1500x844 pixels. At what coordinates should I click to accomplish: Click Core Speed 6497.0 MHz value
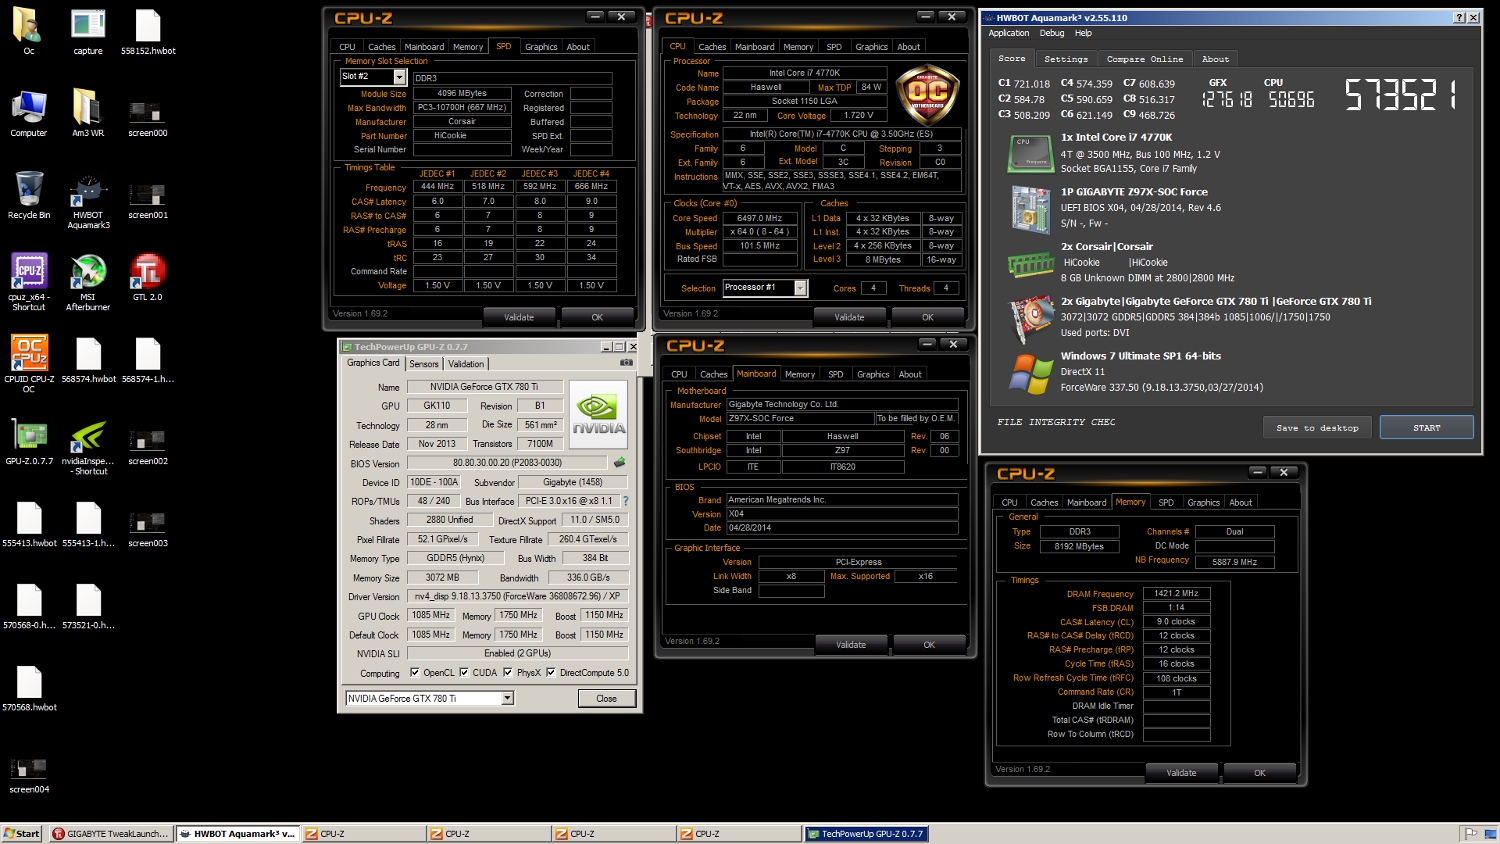click(760, 218)
